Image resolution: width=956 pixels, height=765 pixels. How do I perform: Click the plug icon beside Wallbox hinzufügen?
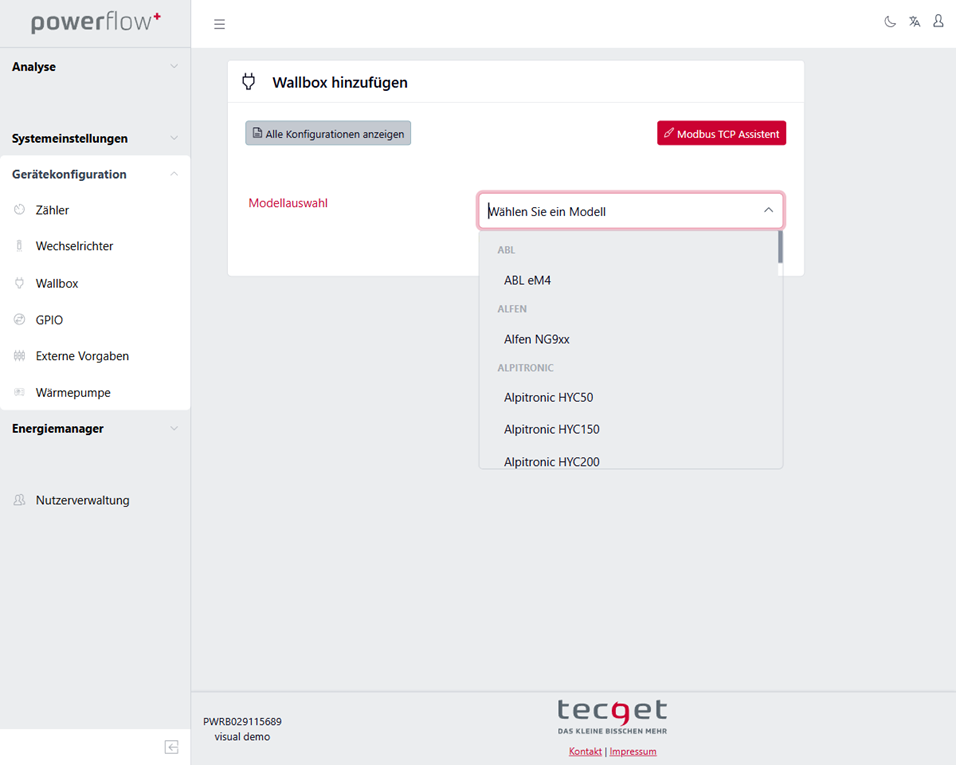249,82
